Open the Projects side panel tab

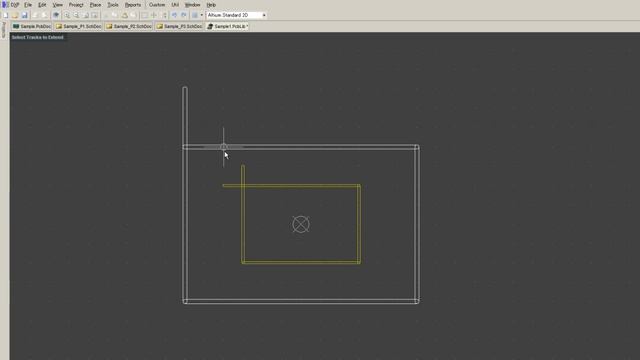[x=4, y=30]
